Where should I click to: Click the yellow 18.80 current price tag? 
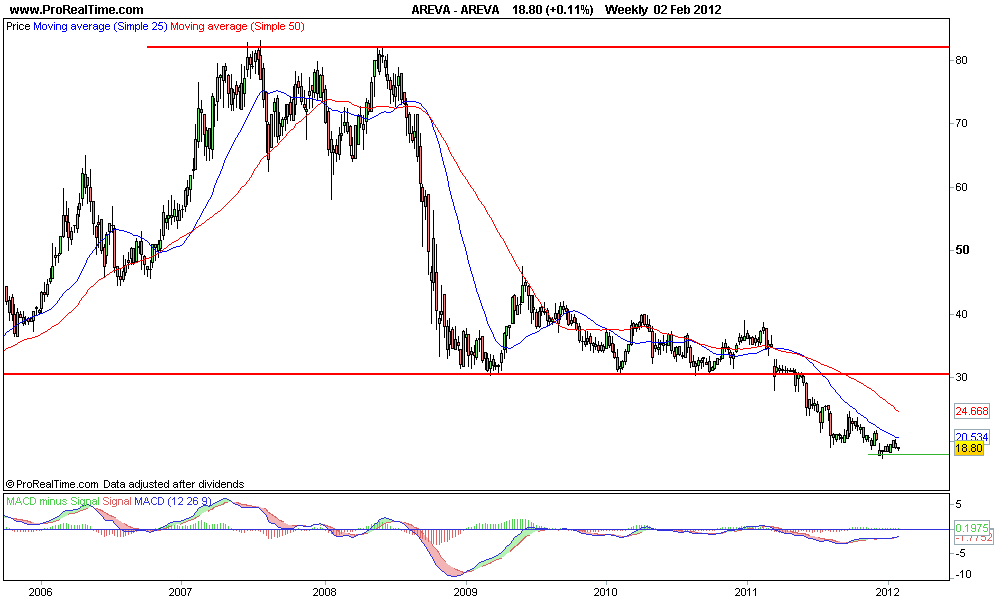pos(970,448)
